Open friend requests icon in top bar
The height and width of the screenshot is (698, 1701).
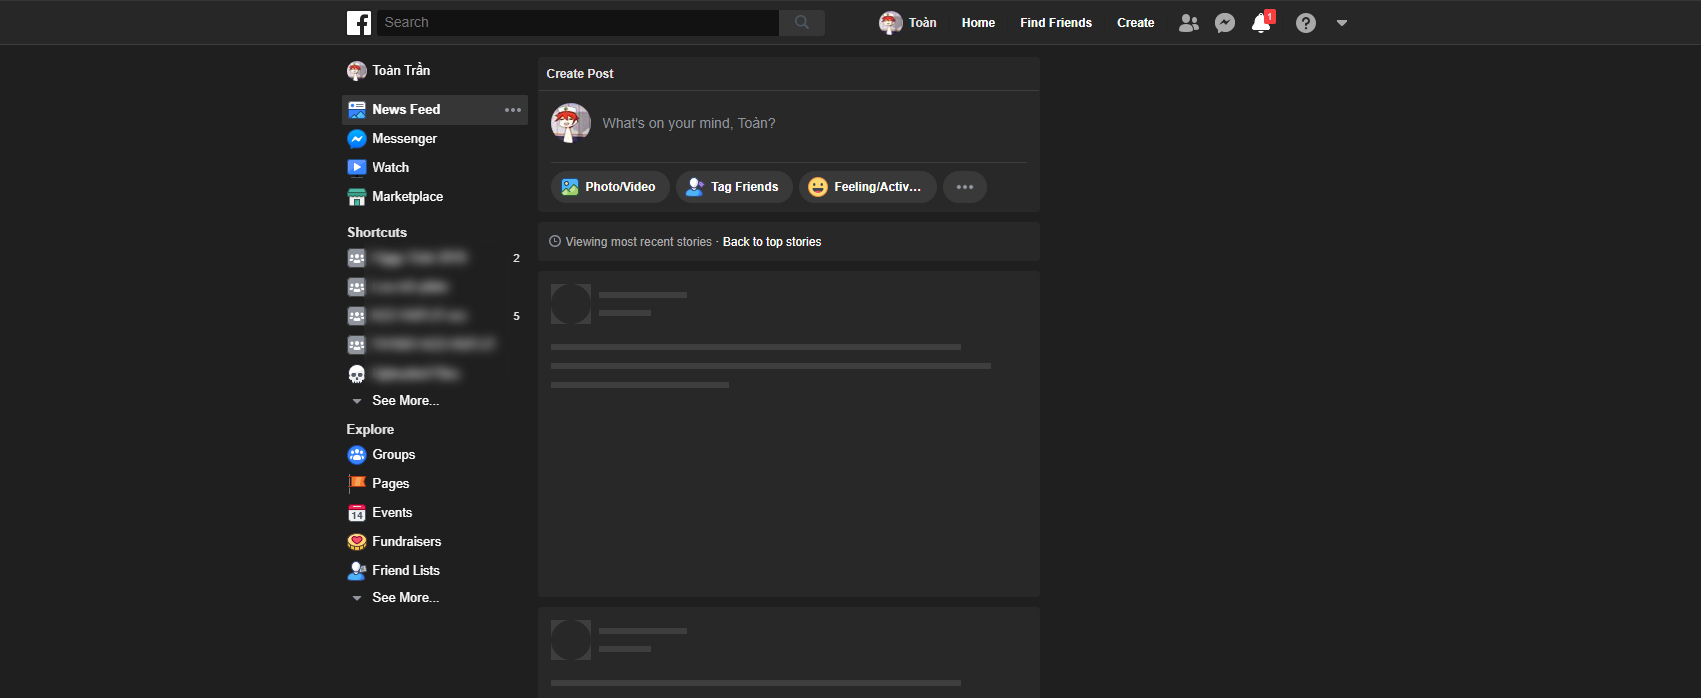[1188, 23]
